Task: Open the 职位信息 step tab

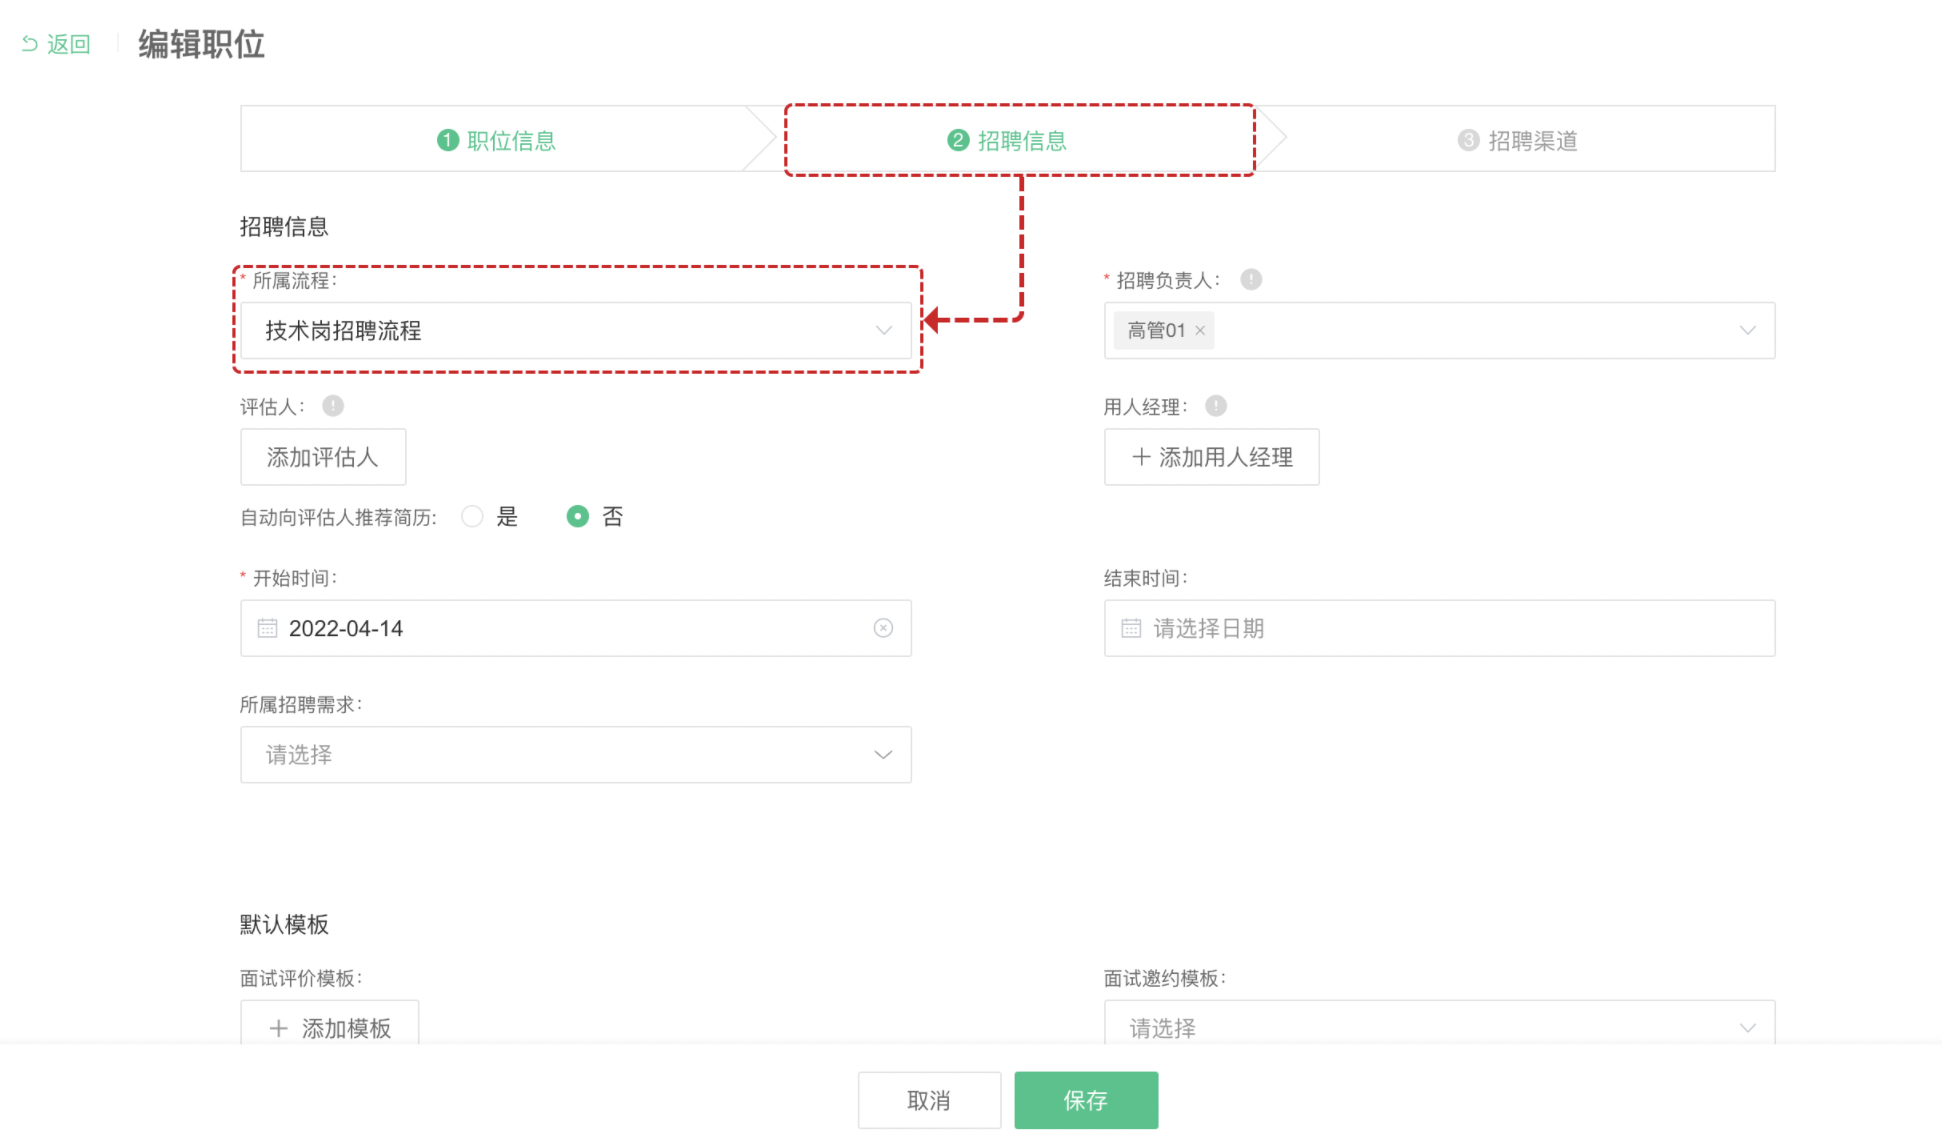Action: [x=497, y=140]
